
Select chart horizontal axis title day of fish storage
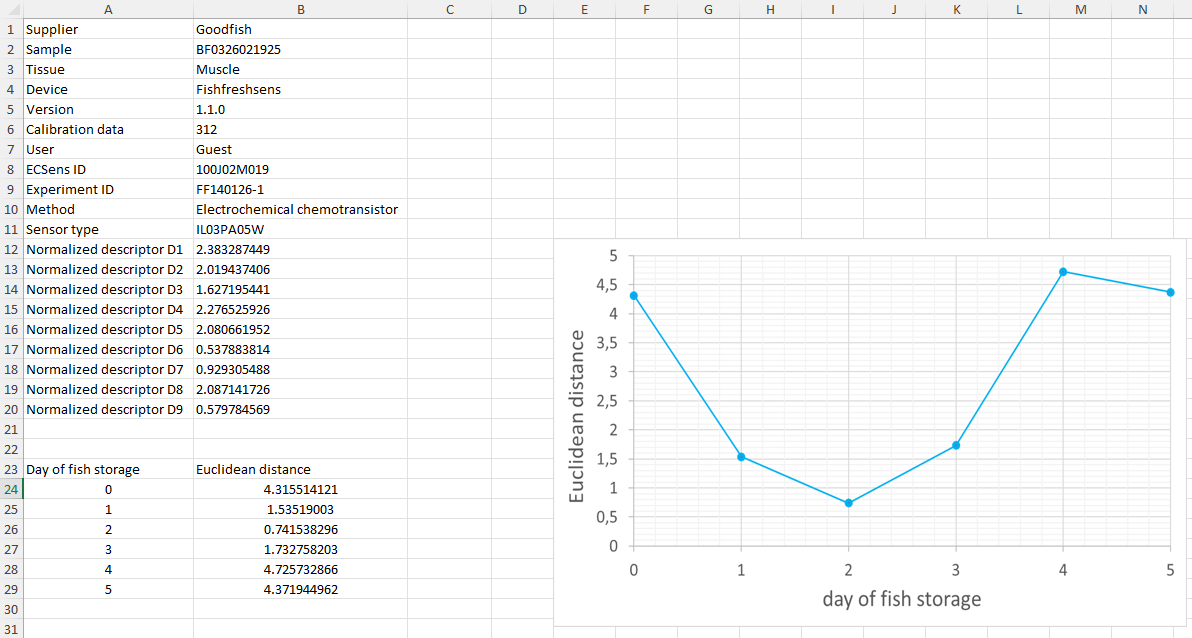pos(902,599)
